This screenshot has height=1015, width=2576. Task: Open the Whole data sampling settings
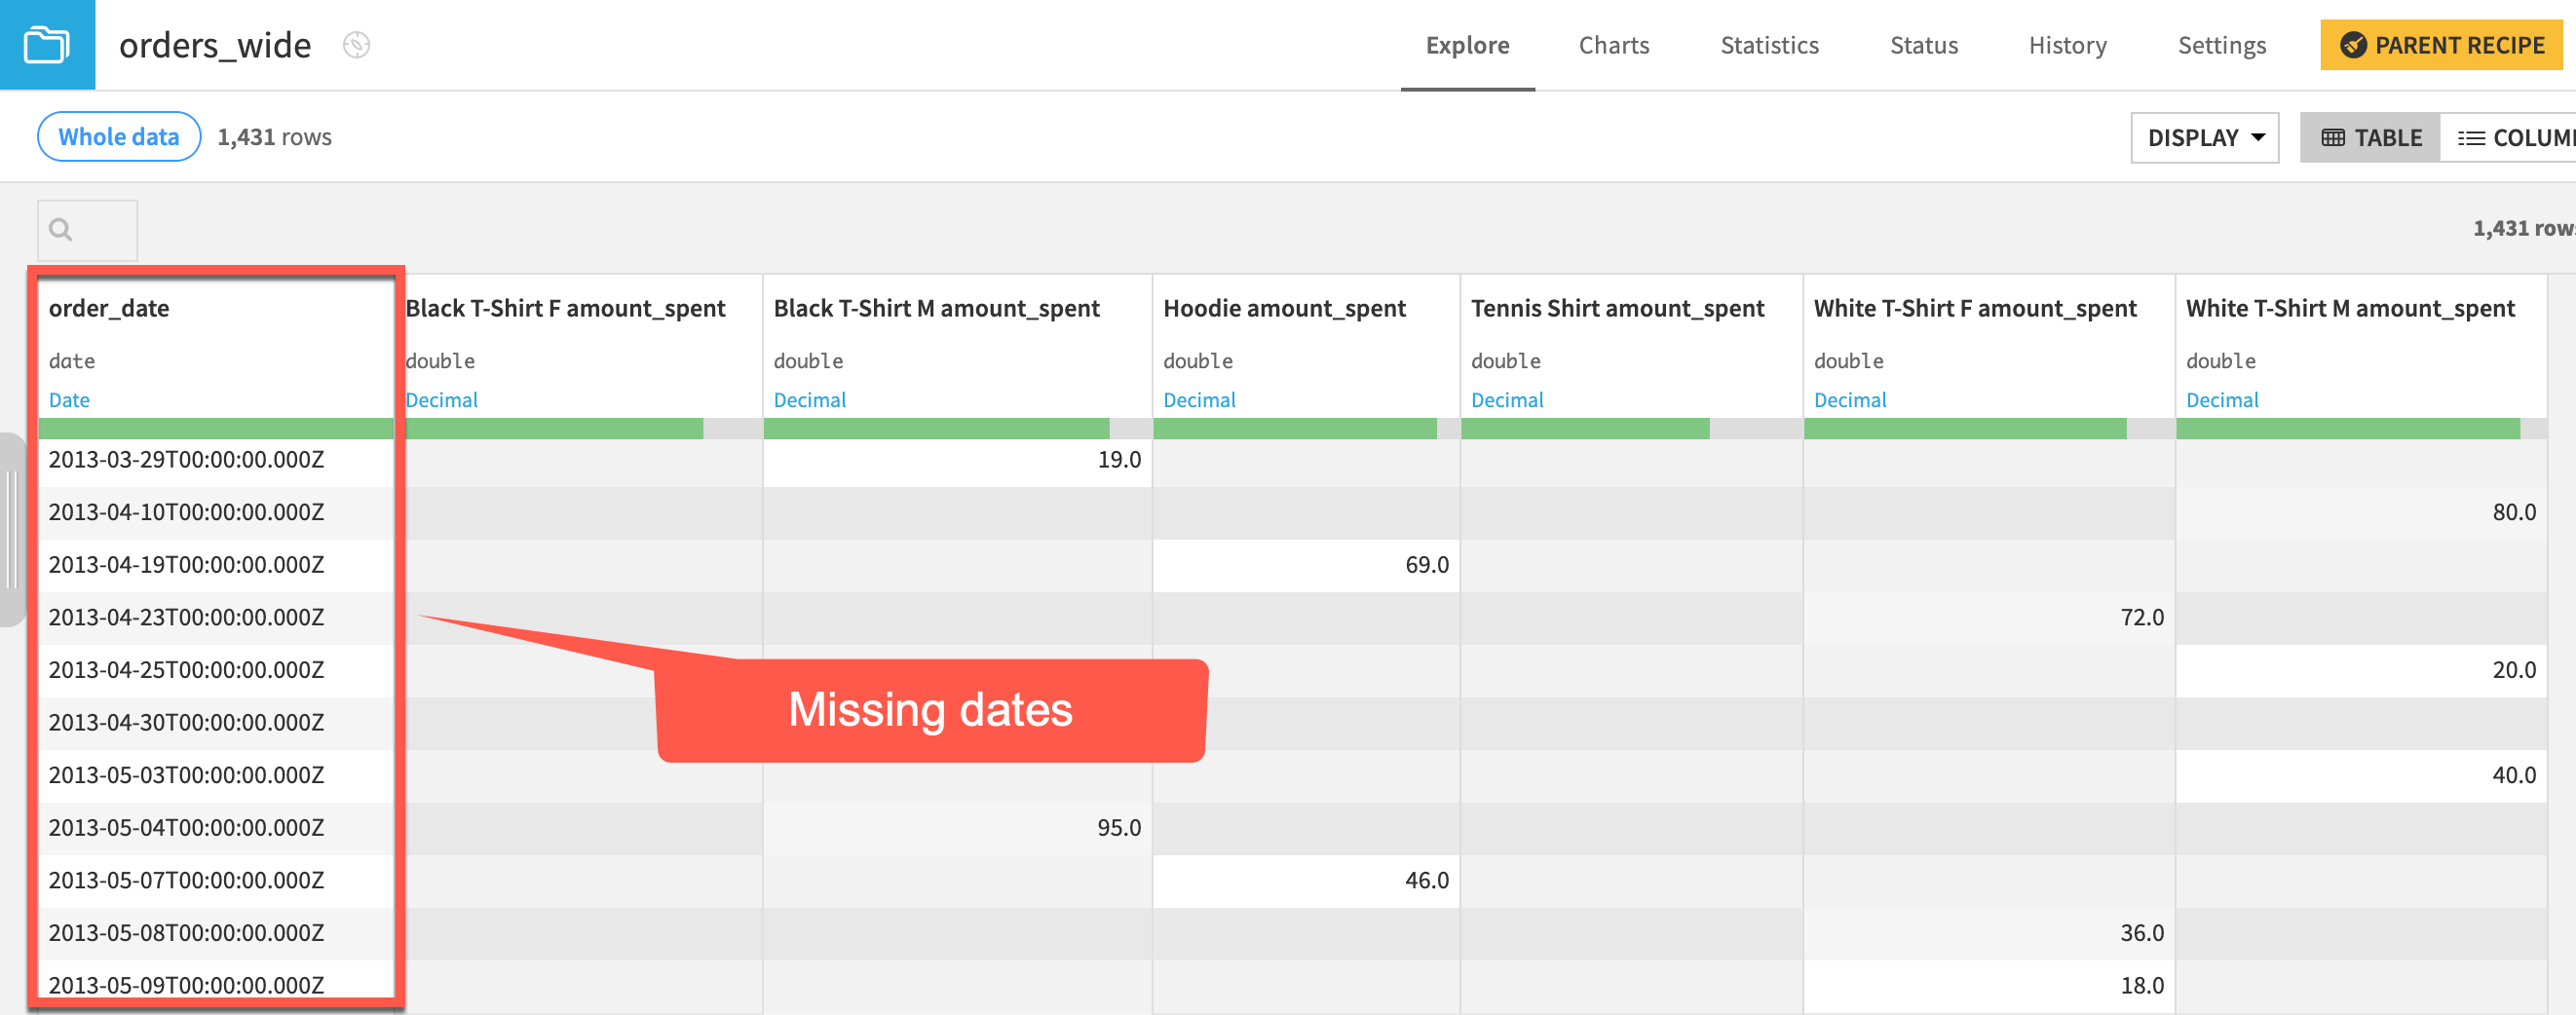(118, 136)
